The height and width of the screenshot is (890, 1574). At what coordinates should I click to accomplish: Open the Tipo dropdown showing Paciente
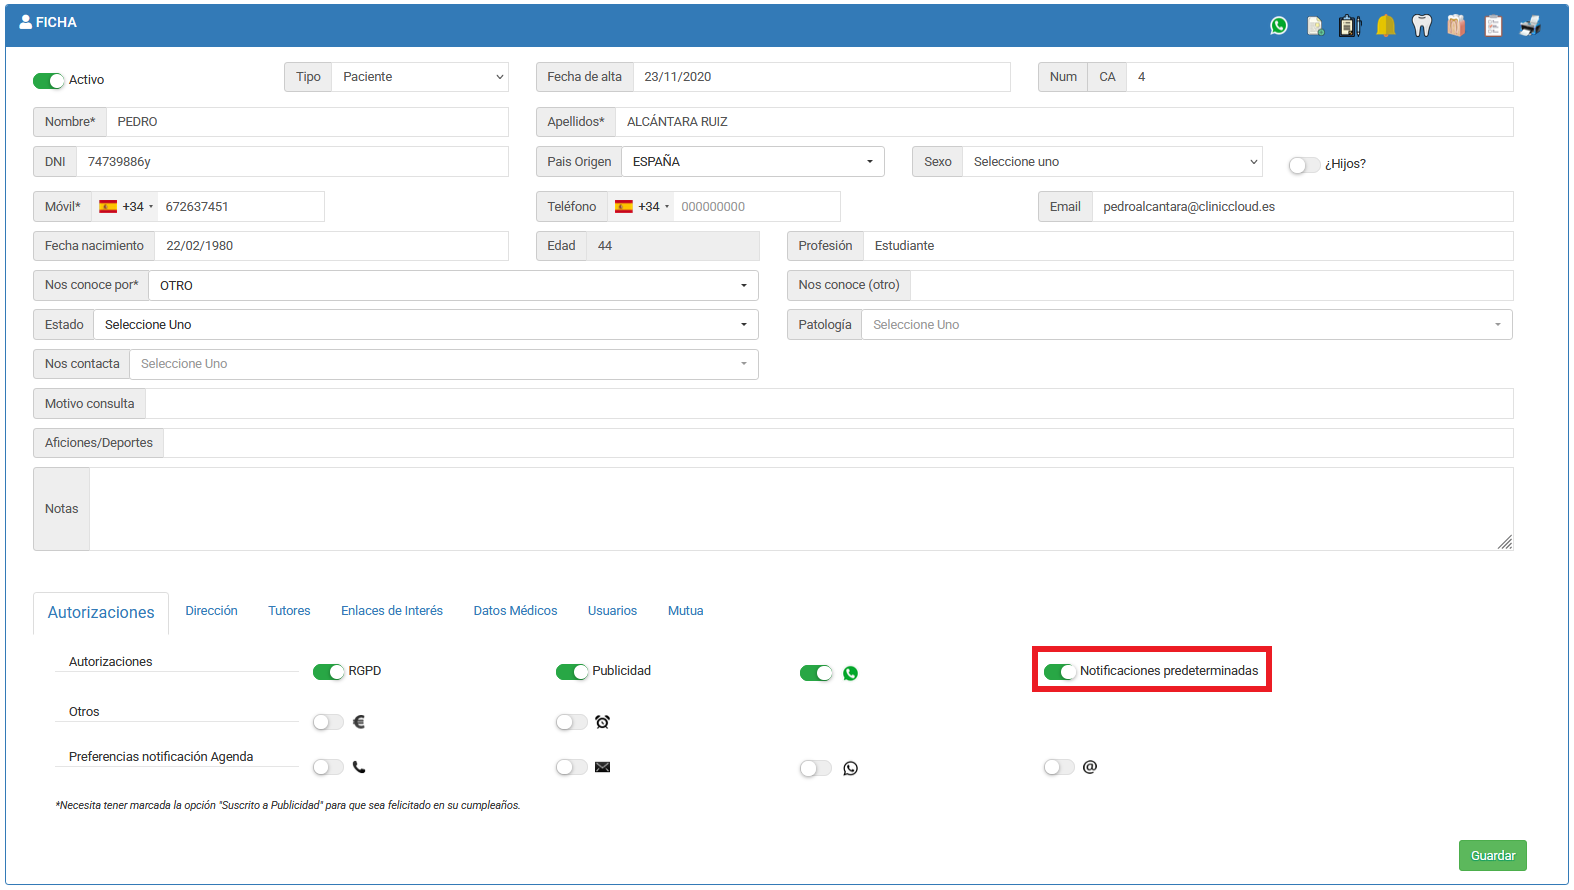(x=420, y=77)
